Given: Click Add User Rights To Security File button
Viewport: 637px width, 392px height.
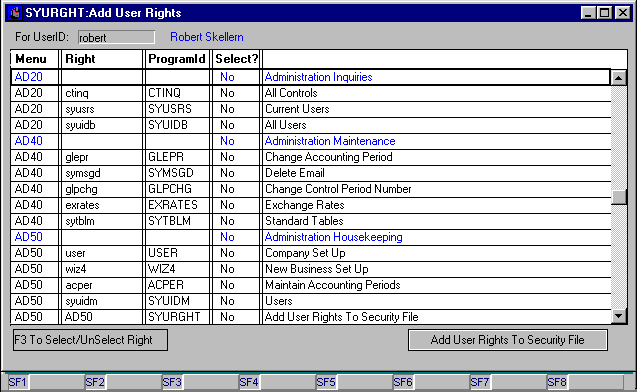Looking at the screenshot, I should [508, 340].
